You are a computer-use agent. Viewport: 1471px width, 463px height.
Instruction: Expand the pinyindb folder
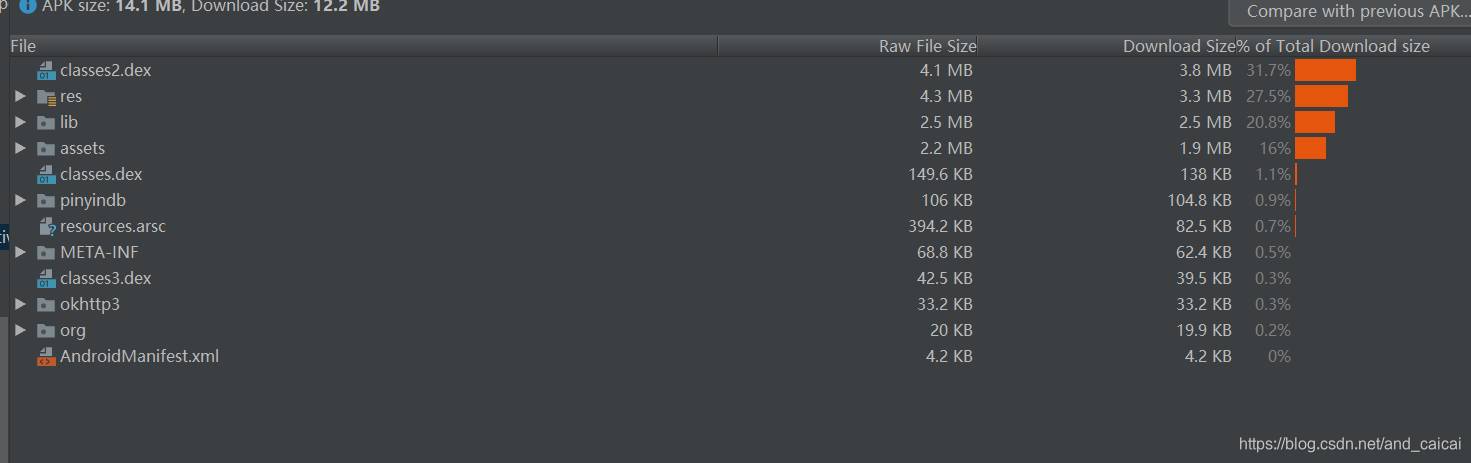19,201
